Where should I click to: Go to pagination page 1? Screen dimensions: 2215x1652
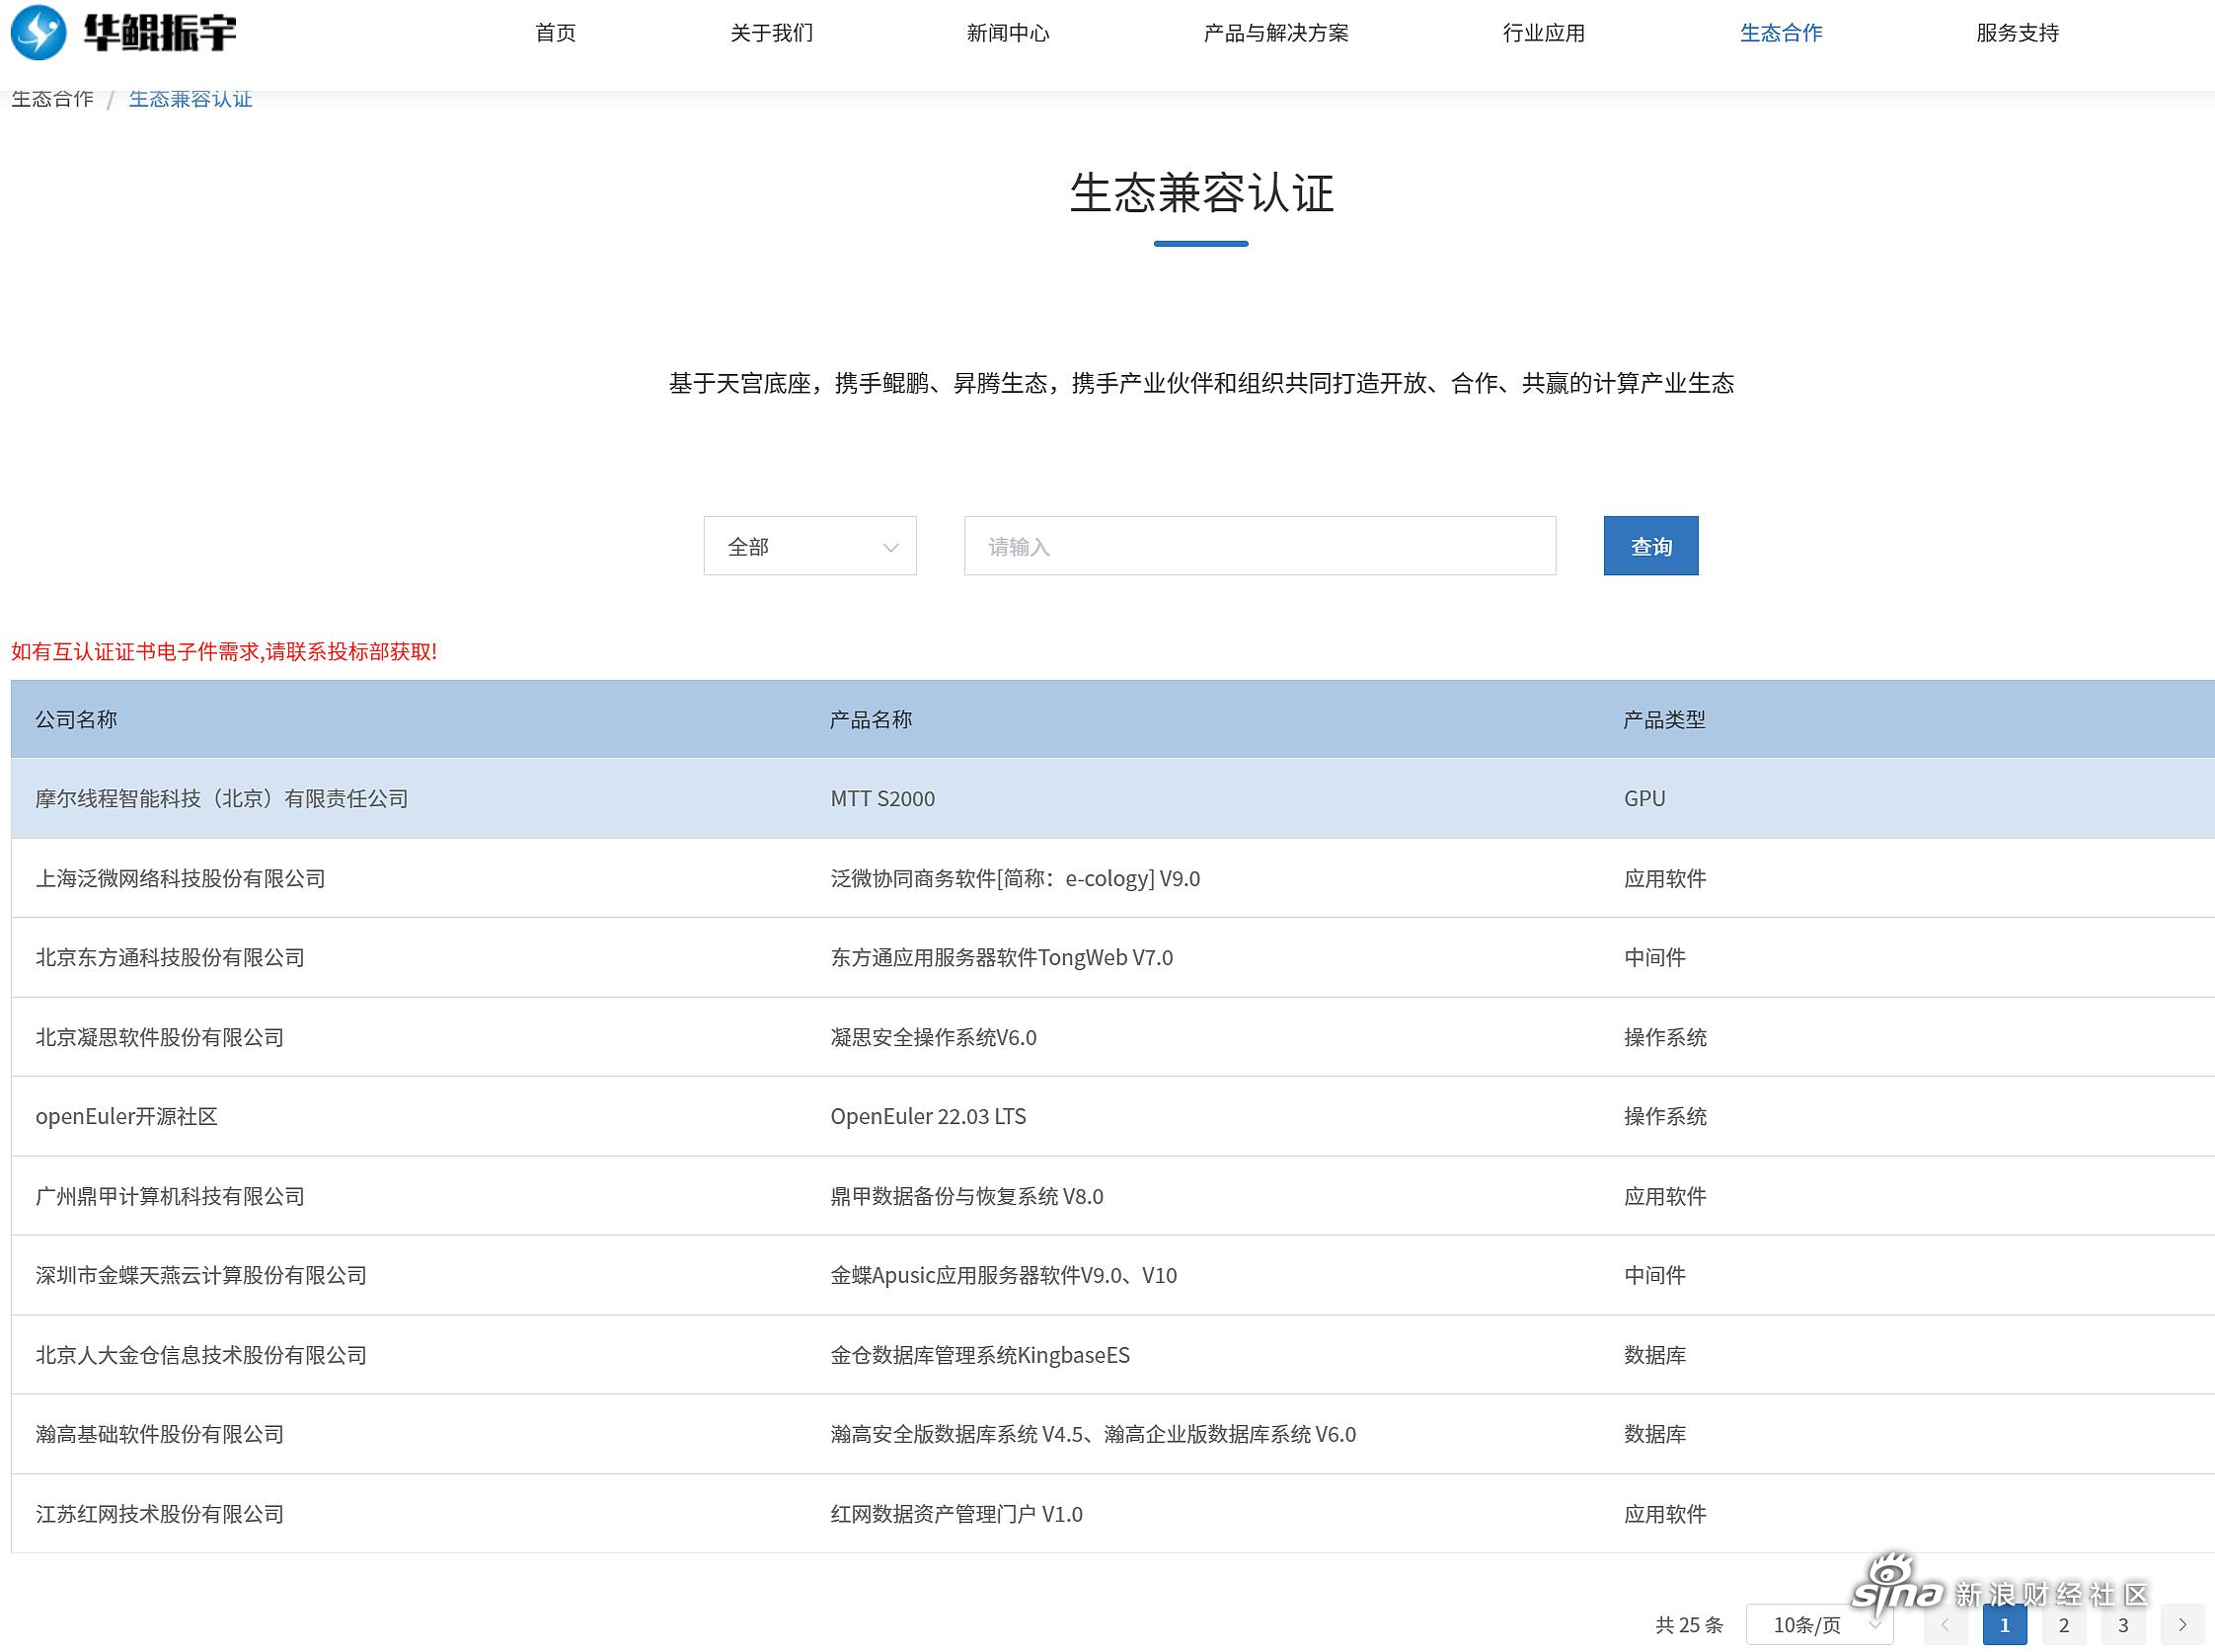[x=2004, y=1625]
